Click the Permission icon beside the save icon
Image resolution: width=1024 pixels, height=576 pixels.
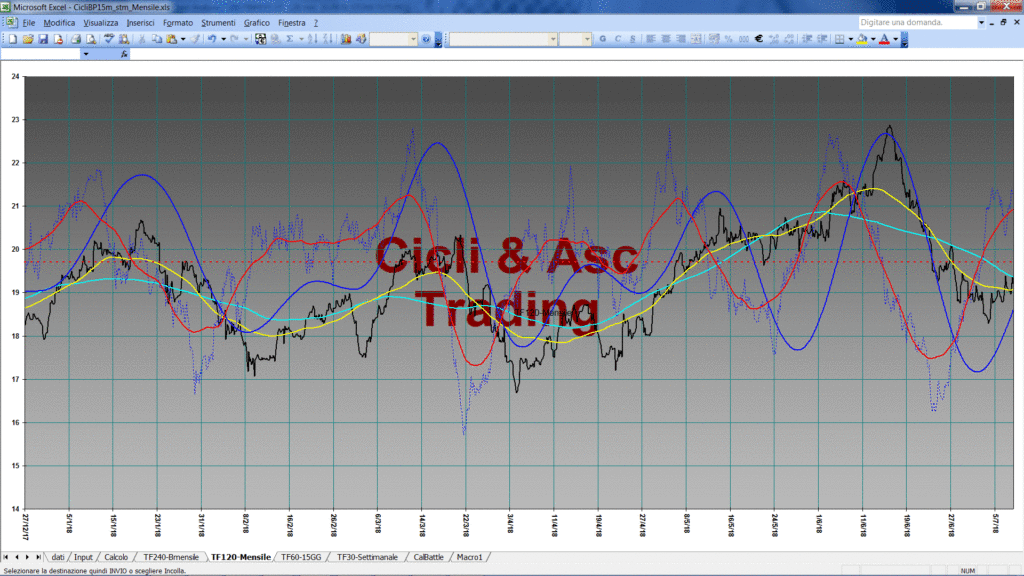(x=58, y=39)
